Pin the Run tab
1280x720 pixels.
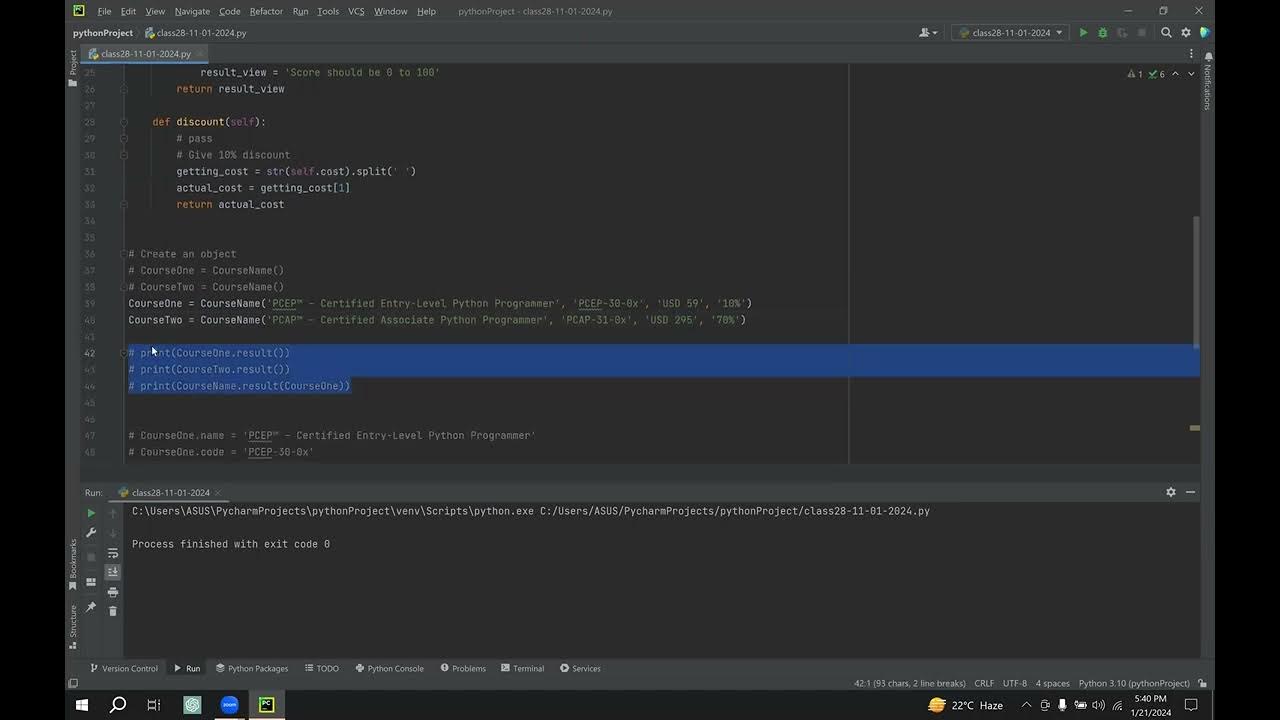[x=91, y=606]
